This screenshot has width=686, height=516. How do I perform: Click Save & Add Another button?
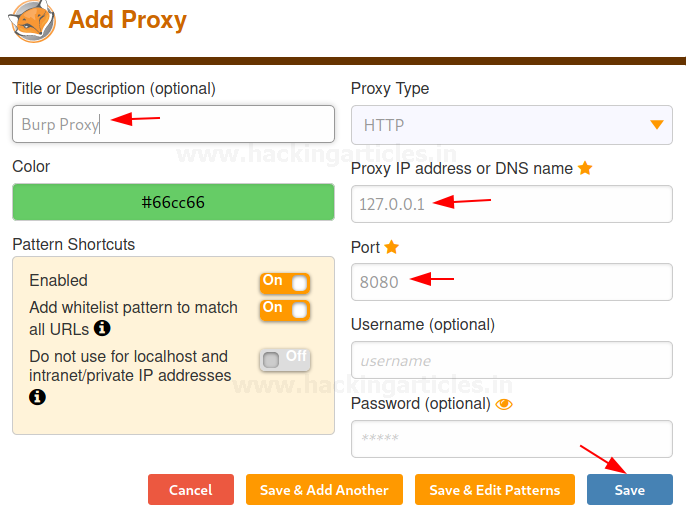[324, 490]
